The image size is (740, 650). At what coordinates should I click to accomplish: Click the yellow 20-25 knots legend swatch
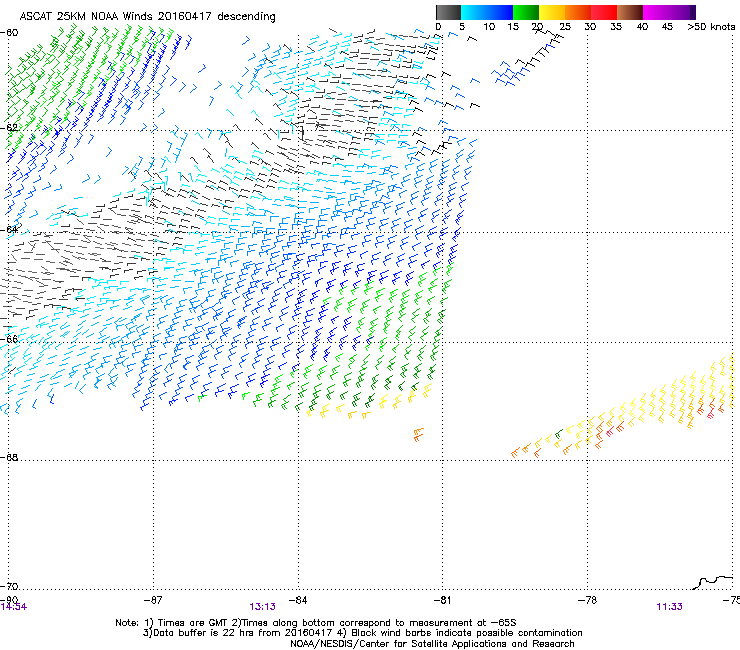(552, 12)
